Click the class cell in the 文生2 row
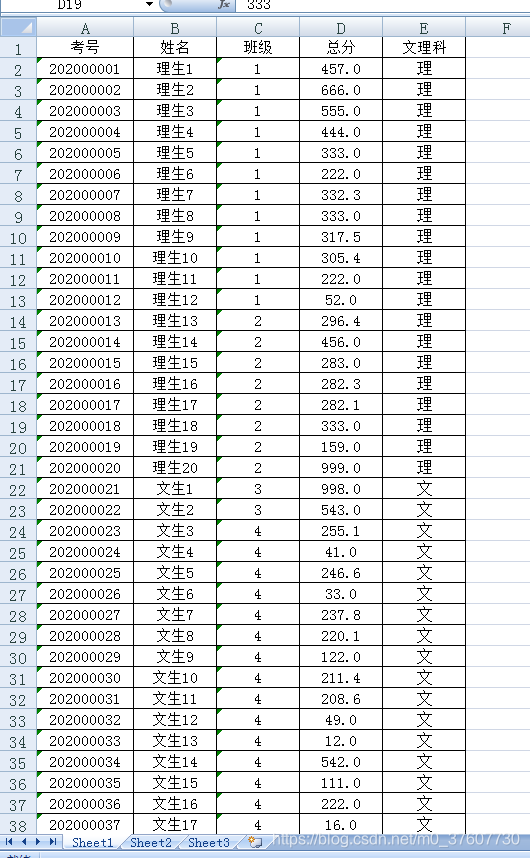 pos(258,510)
